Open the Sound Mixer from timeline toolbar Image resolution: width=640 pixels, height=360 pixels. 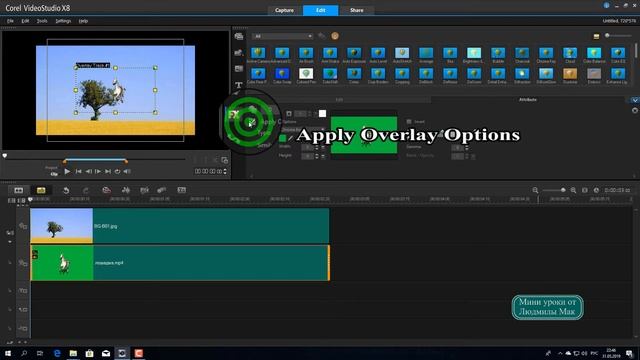[x=126, y=190]
